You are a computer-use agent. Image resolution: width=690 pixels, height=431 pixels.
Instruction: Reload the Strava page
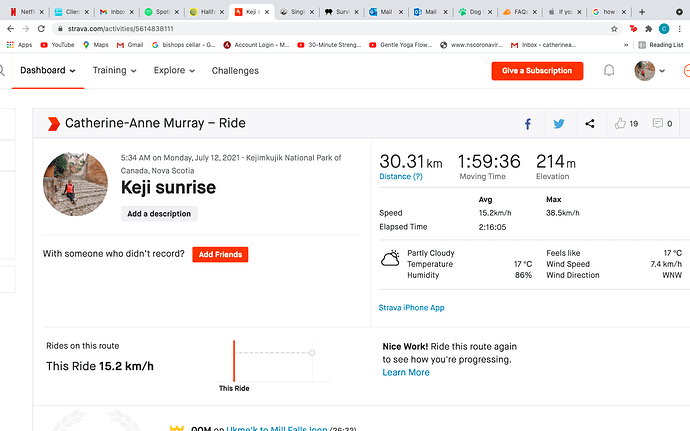click(42, 29)
